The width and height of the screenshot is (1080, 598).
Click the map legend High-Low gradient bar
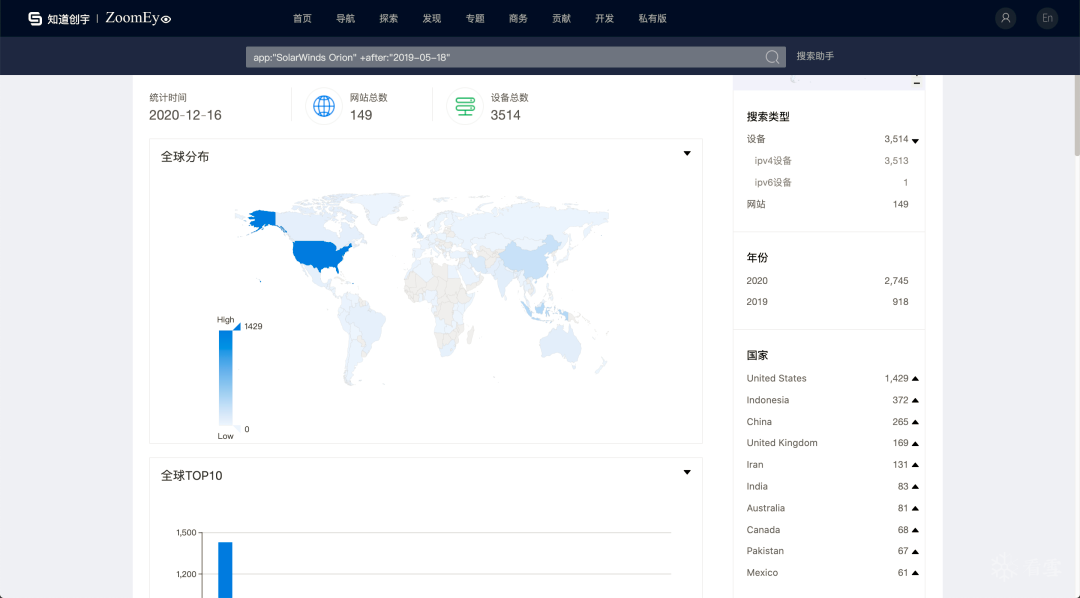(x=225, y=378)
